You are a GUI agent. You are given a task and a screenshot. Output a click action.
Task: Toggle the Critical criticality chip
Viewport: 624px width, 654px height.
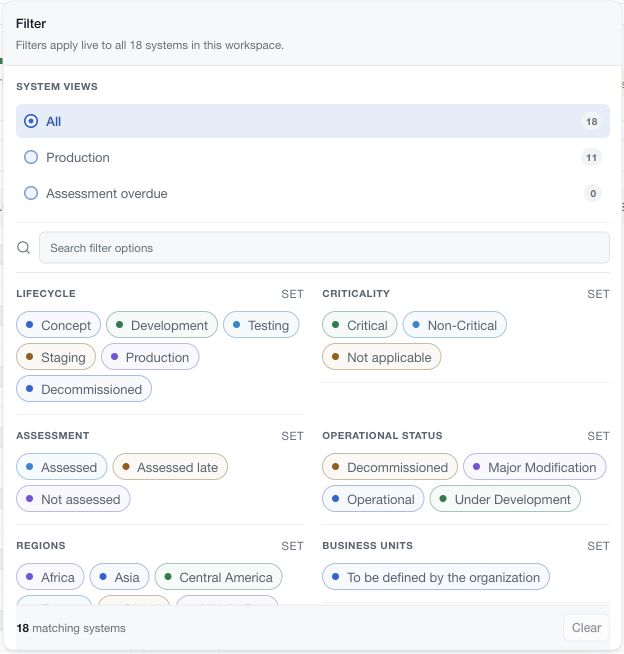[360, 325]
